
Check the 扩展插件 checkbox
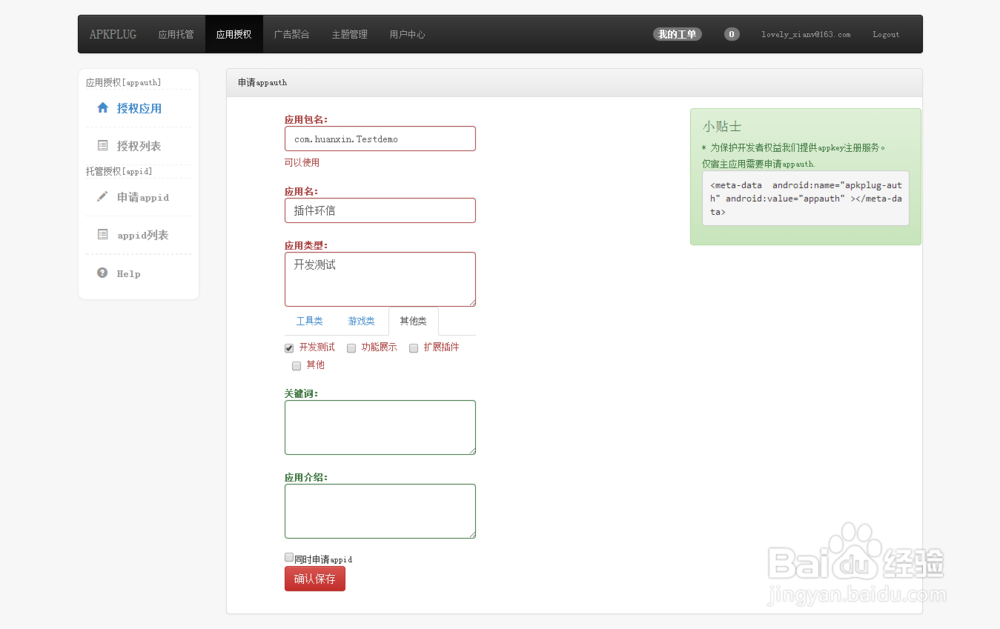pos(413,348)
